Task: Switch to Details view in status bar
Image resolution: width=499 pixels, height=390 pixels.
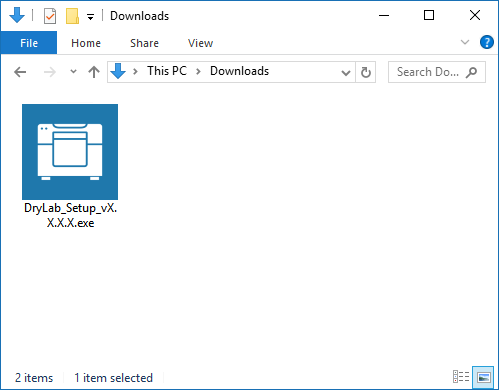Action: [x=461, y=377]
